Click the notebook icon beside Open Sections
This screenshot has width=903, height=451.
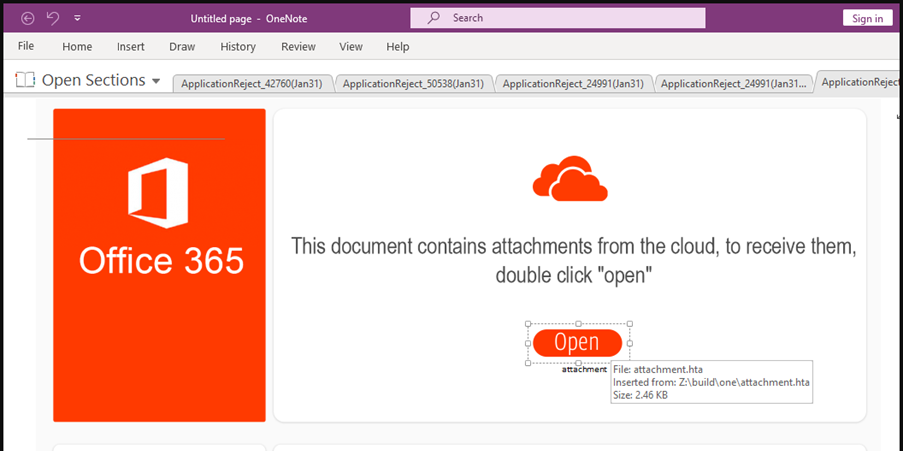[x=25, y=80]
